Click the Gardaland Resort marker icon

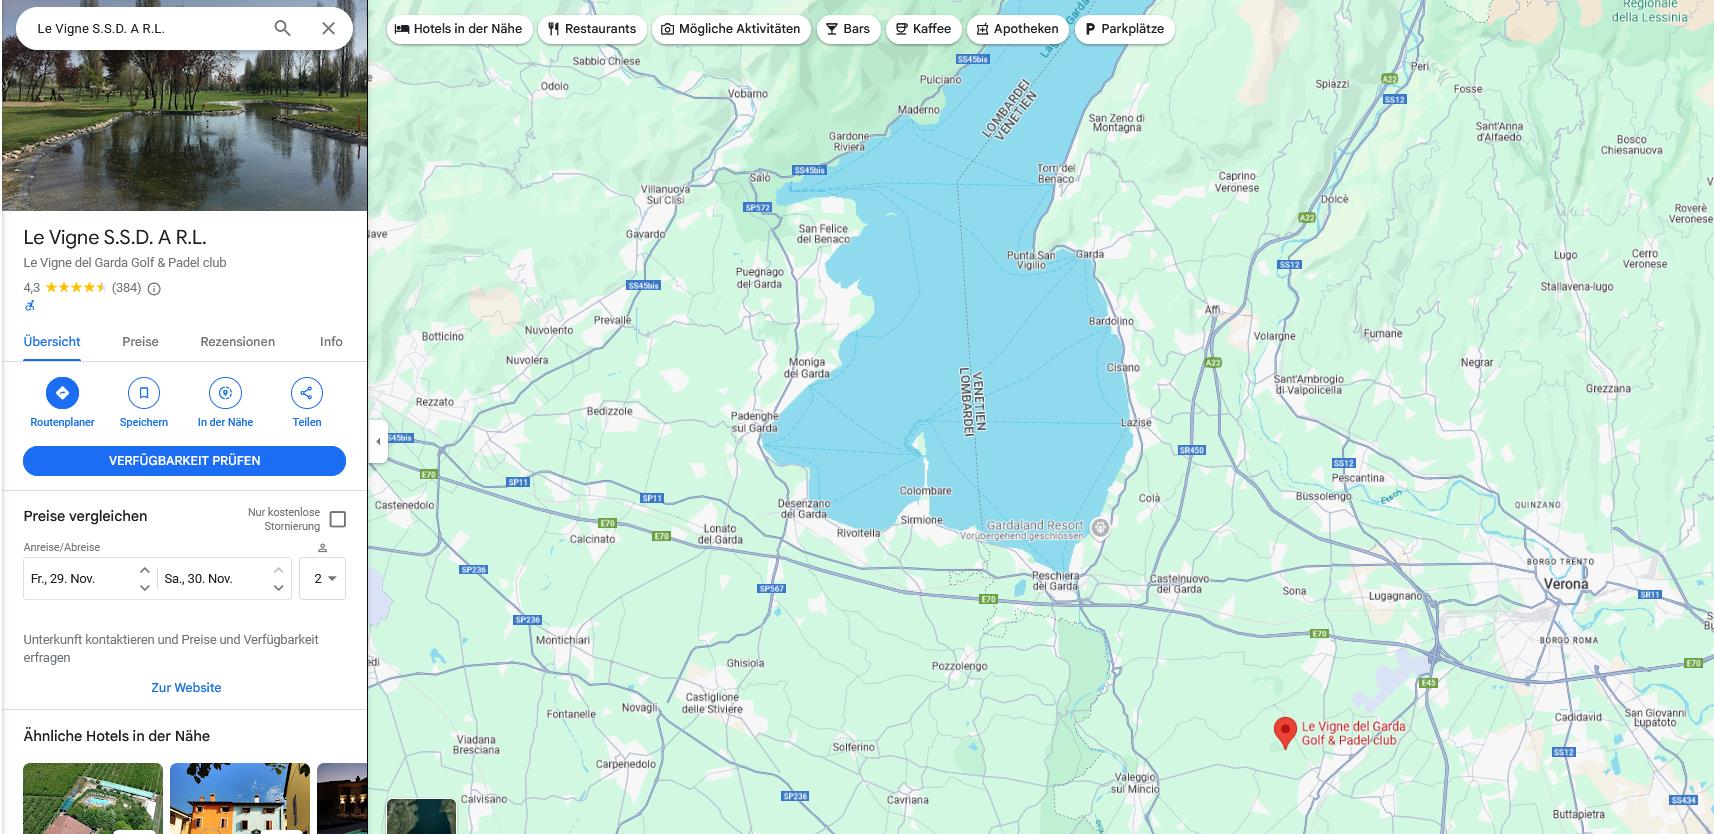click(x=1100, y=527)
